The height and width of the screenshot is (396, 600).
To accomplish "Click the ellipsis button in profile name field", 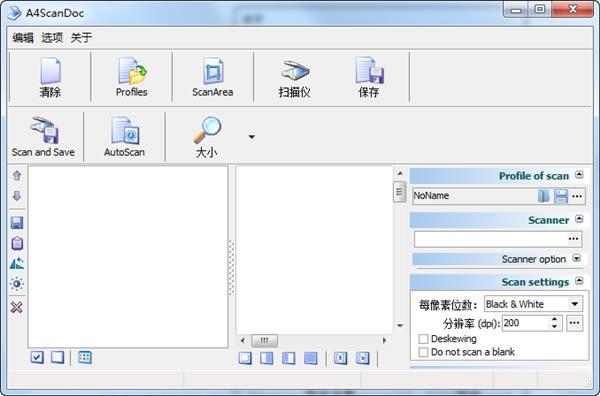I will [x=577, y=196].
